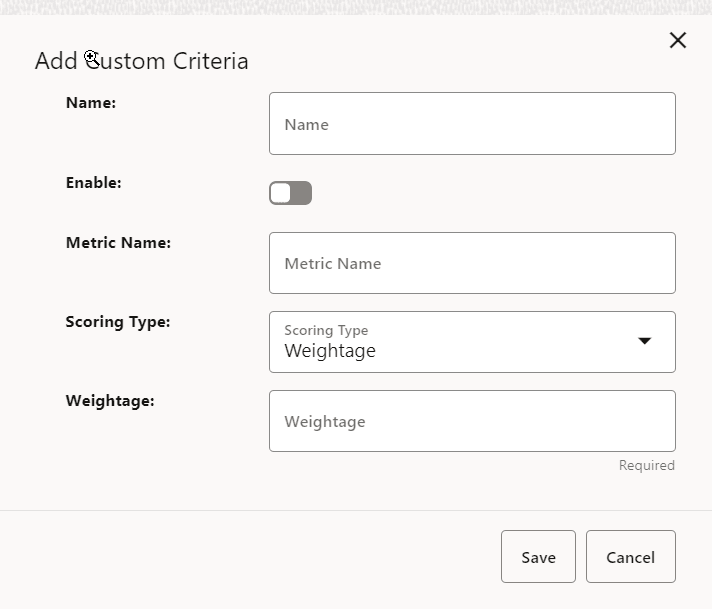The width and height of the screenshot is (712, 609).
Task: Click the bold "Metric Name:" label
Action: pos(118,242)
